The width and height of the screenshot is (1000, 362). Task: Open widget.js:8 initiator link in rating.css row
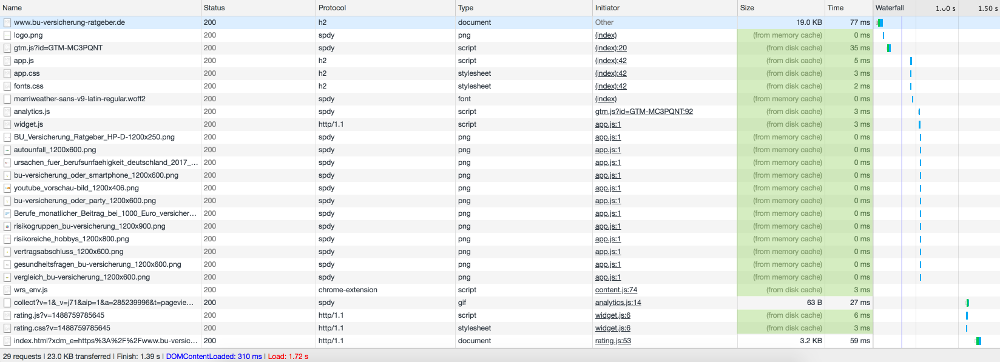(x=613, y=328)
